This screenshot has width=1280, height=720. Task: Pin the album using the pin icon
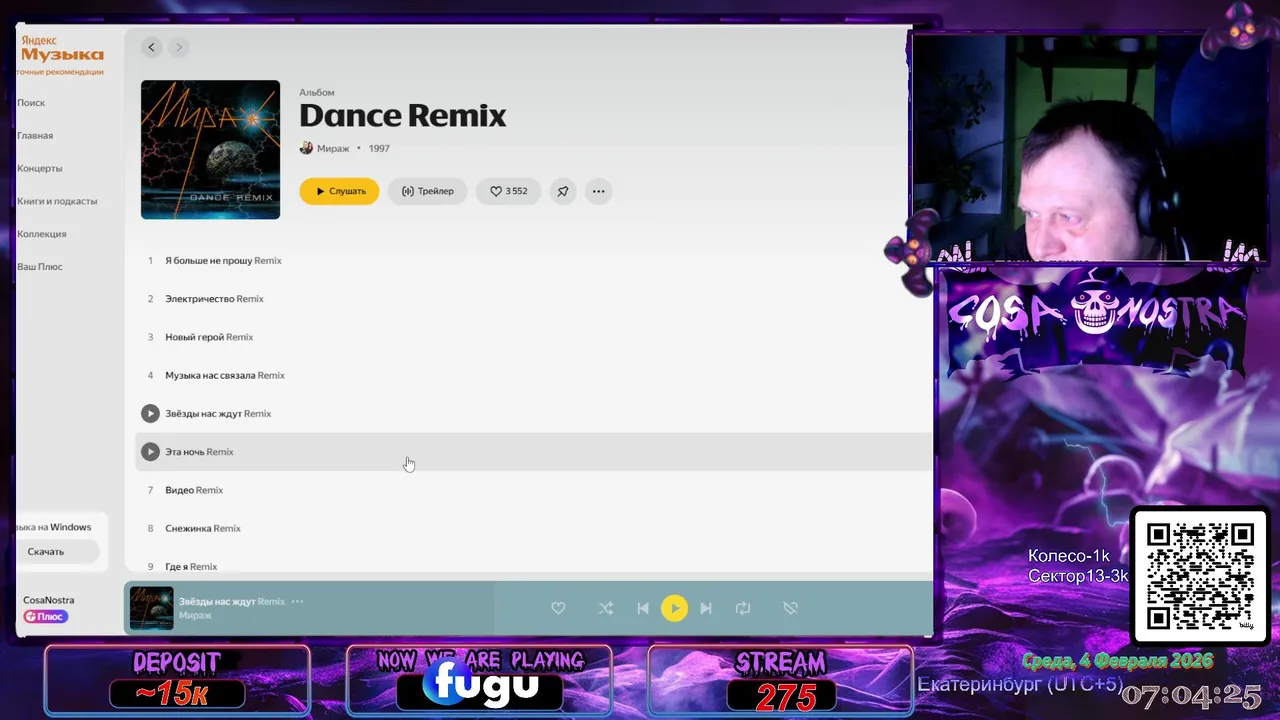(563, 191)
